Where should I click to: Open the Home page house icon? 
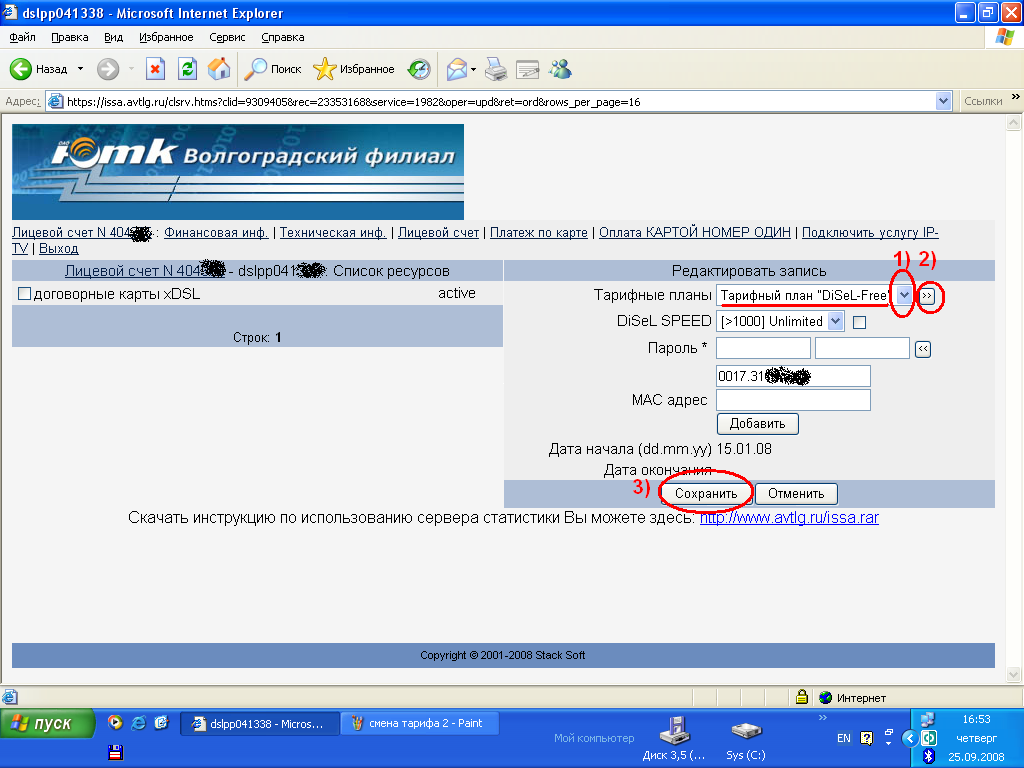(x=219, y=69)
